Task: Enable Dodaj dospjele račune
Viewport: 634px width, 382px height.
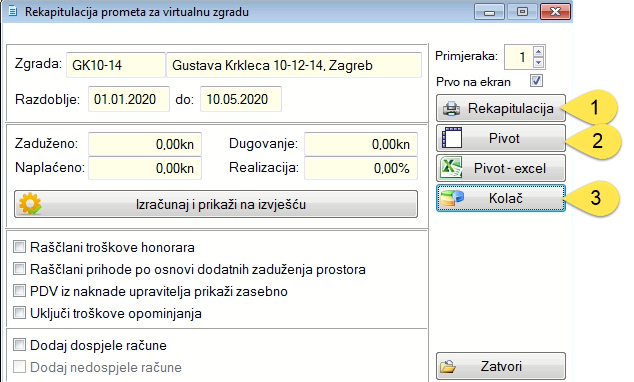Action: [19, 345]
